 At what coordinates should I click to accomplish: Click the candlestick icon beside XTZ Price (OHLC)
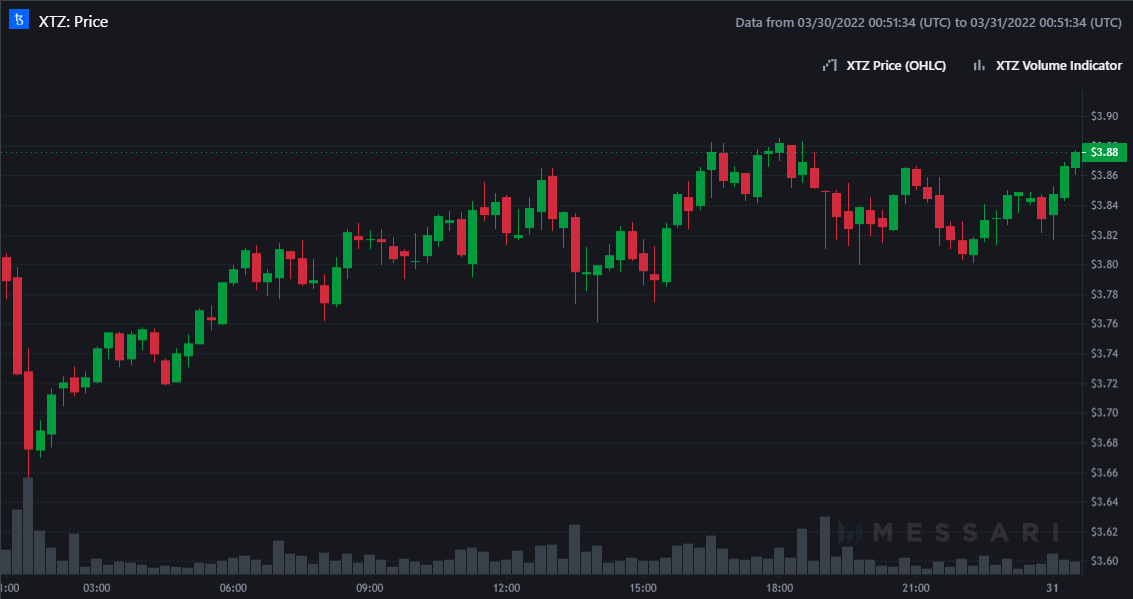(x=829, y=66)
